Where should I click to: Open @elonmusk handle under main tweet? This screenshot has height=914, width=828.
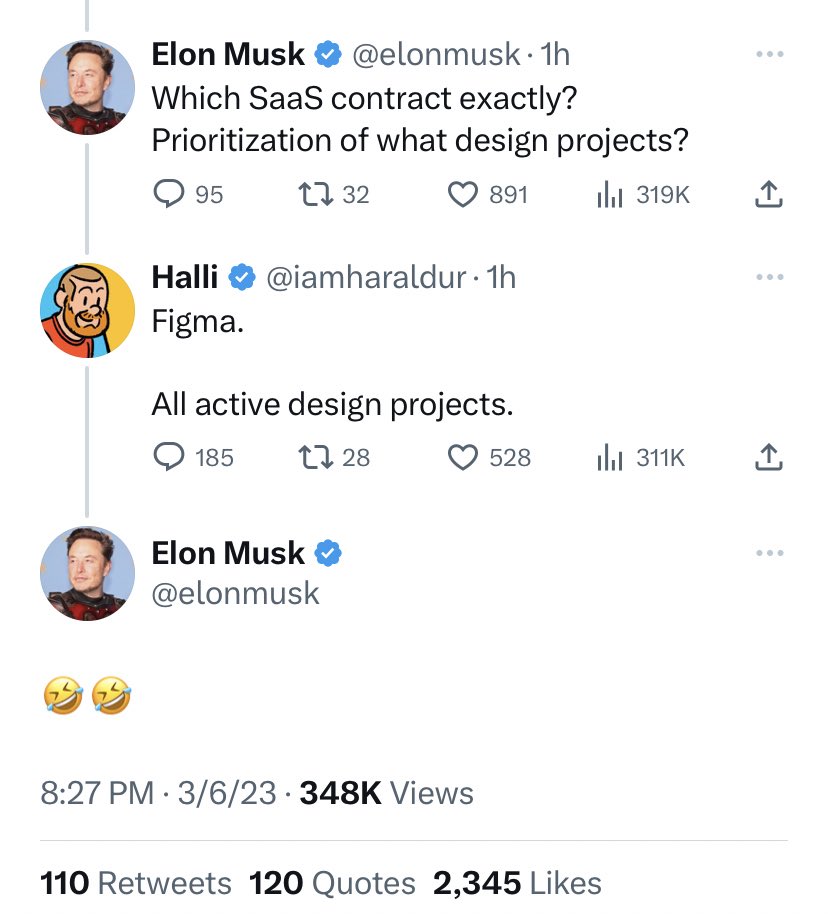tap(236, 594)
